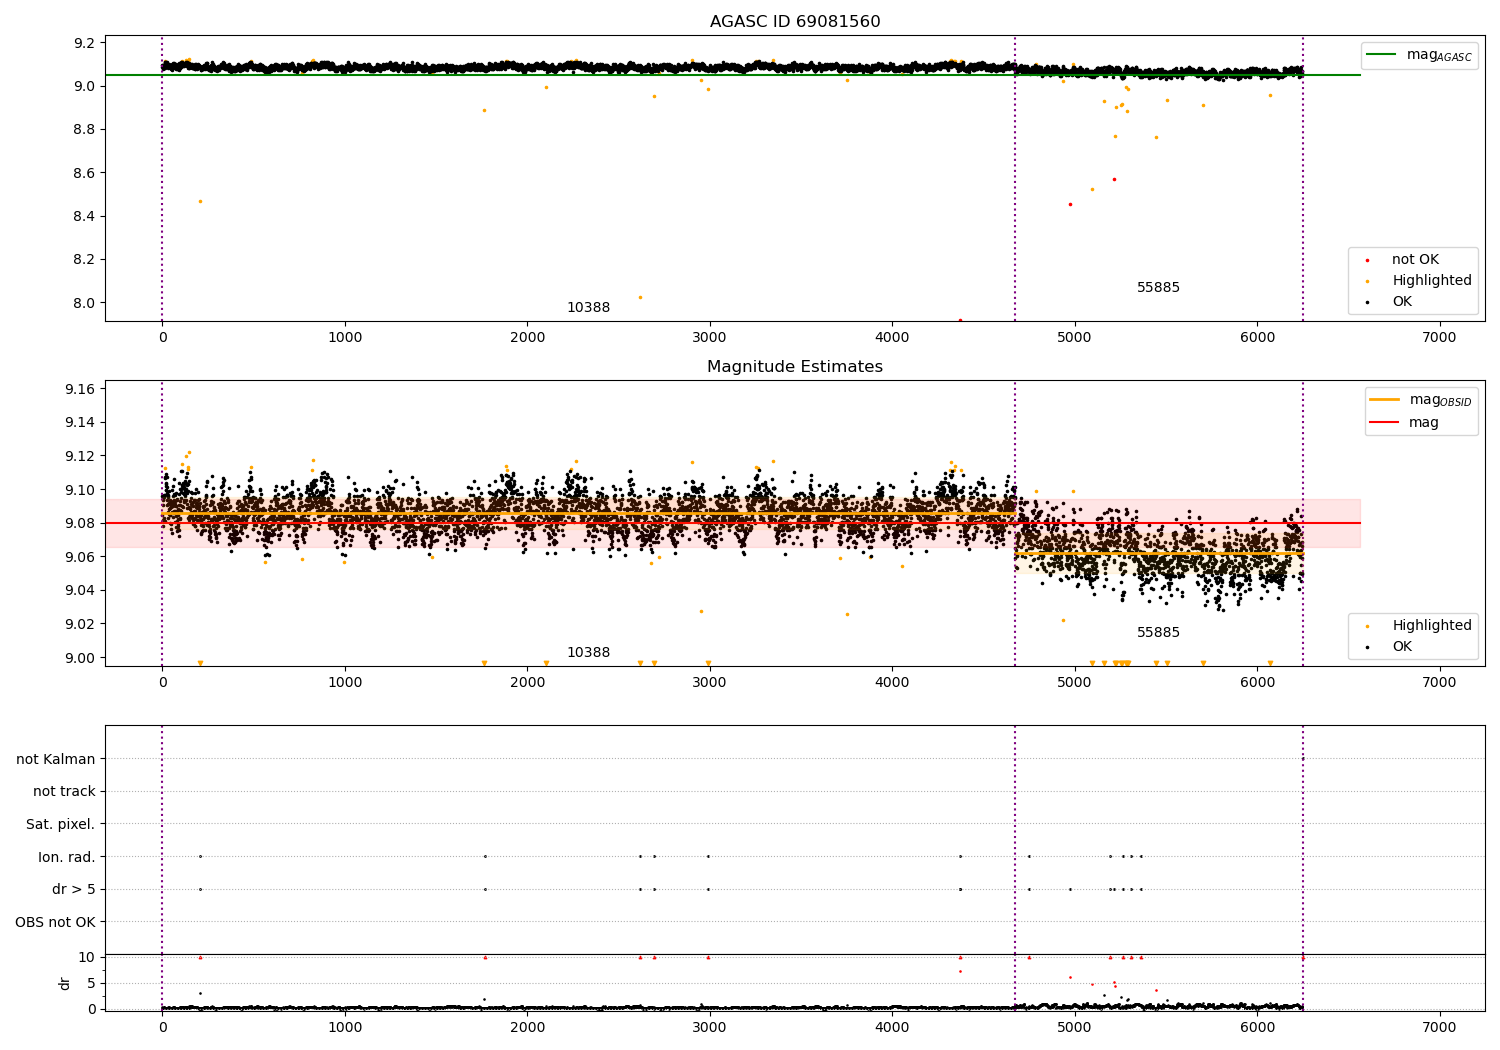Click the 9.14 y-axis tick label
This screenshot has height=1050, width=1500.
(x=80, y=423)
